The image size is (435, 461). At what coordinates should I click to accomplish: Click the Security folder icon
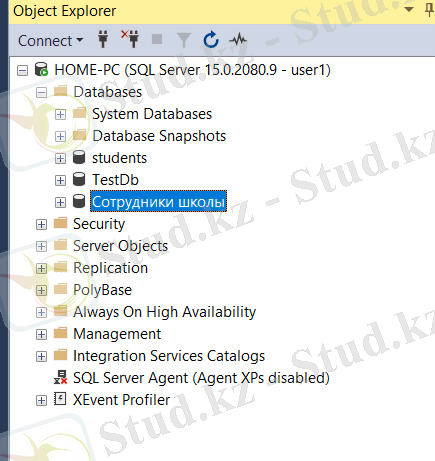(60, 223)
